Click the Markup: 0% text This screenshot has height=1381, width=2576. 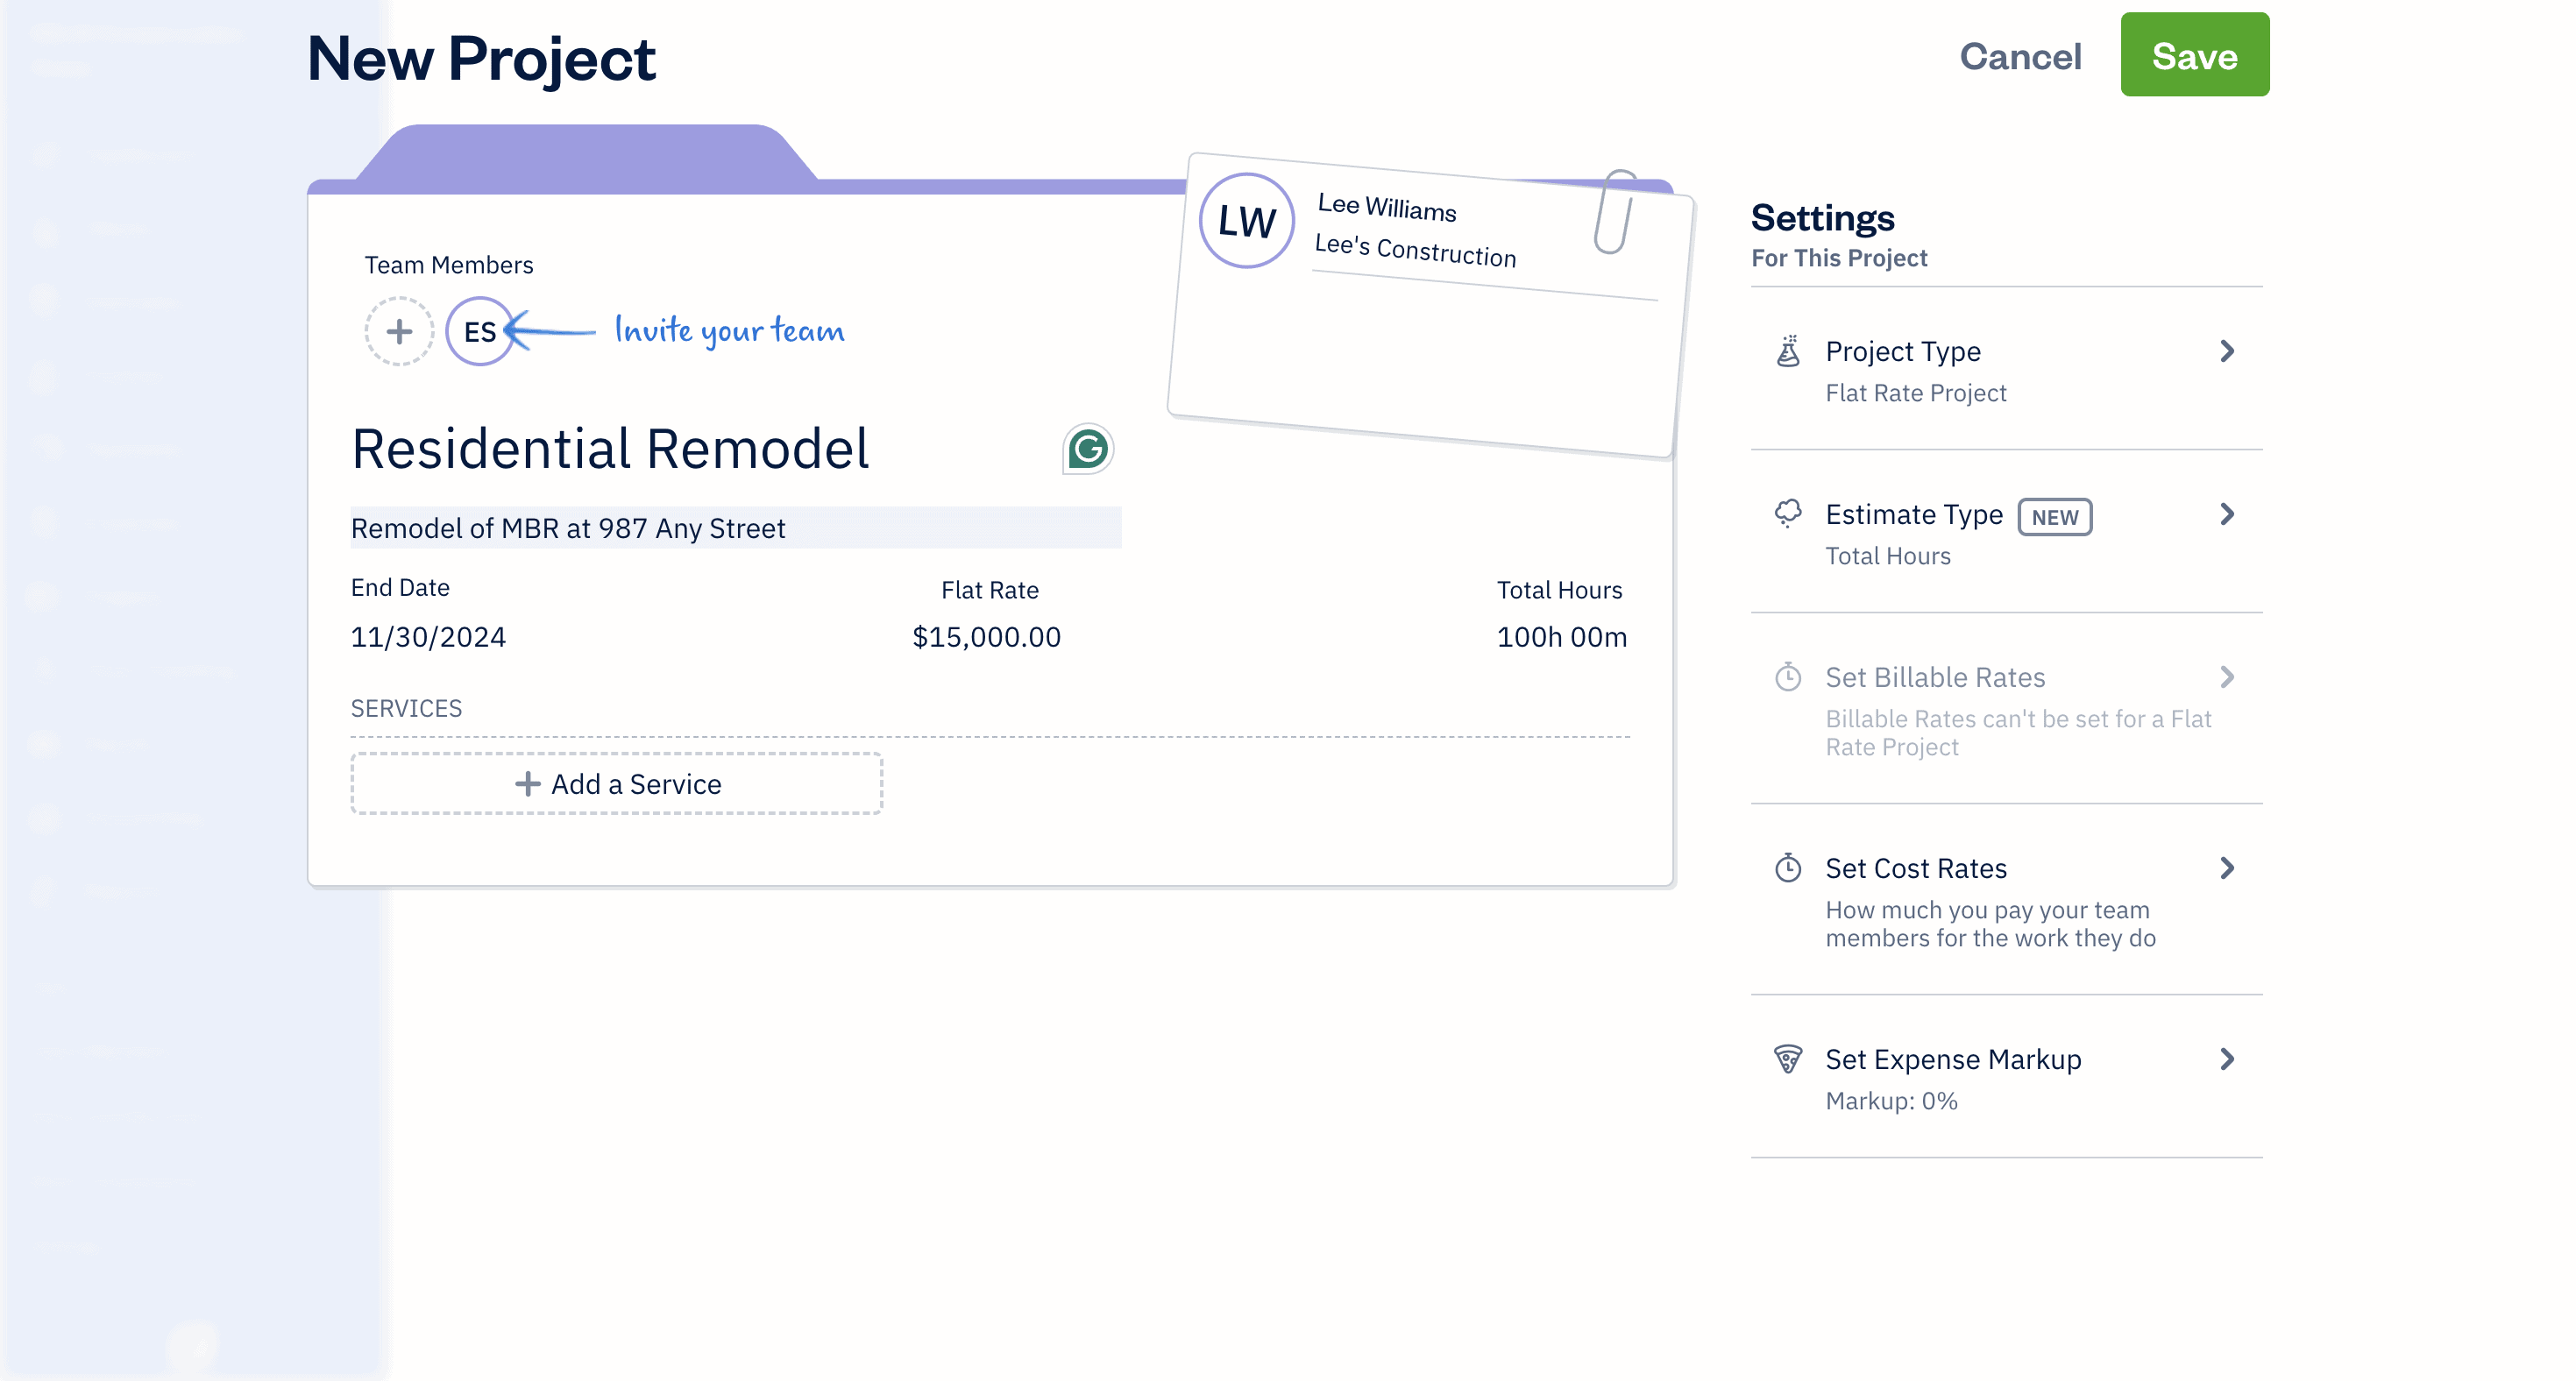point(1892,1101)
